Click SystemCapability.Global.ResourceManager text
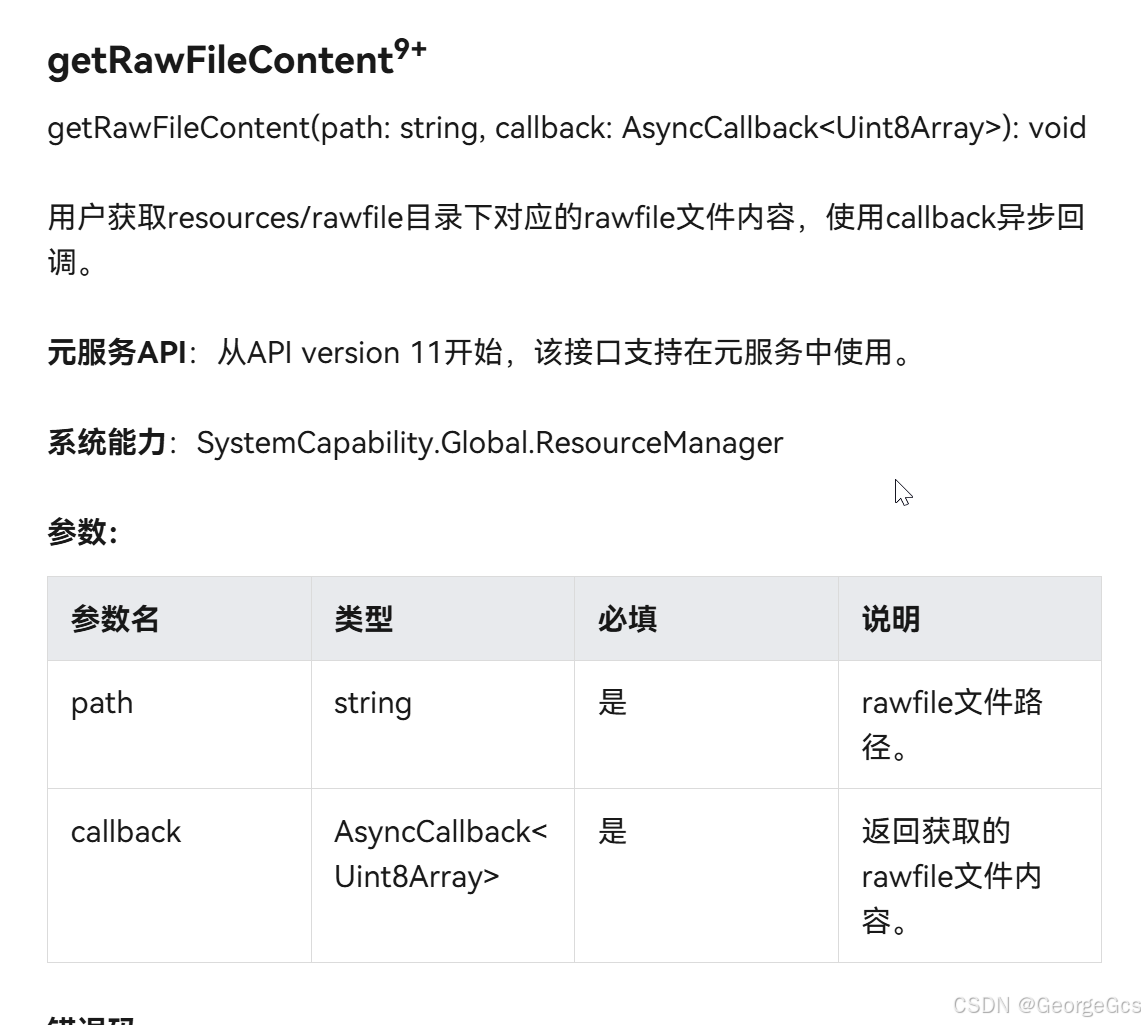Image resolution: width=1145 pixels, height=1025 pixels. 489,442
